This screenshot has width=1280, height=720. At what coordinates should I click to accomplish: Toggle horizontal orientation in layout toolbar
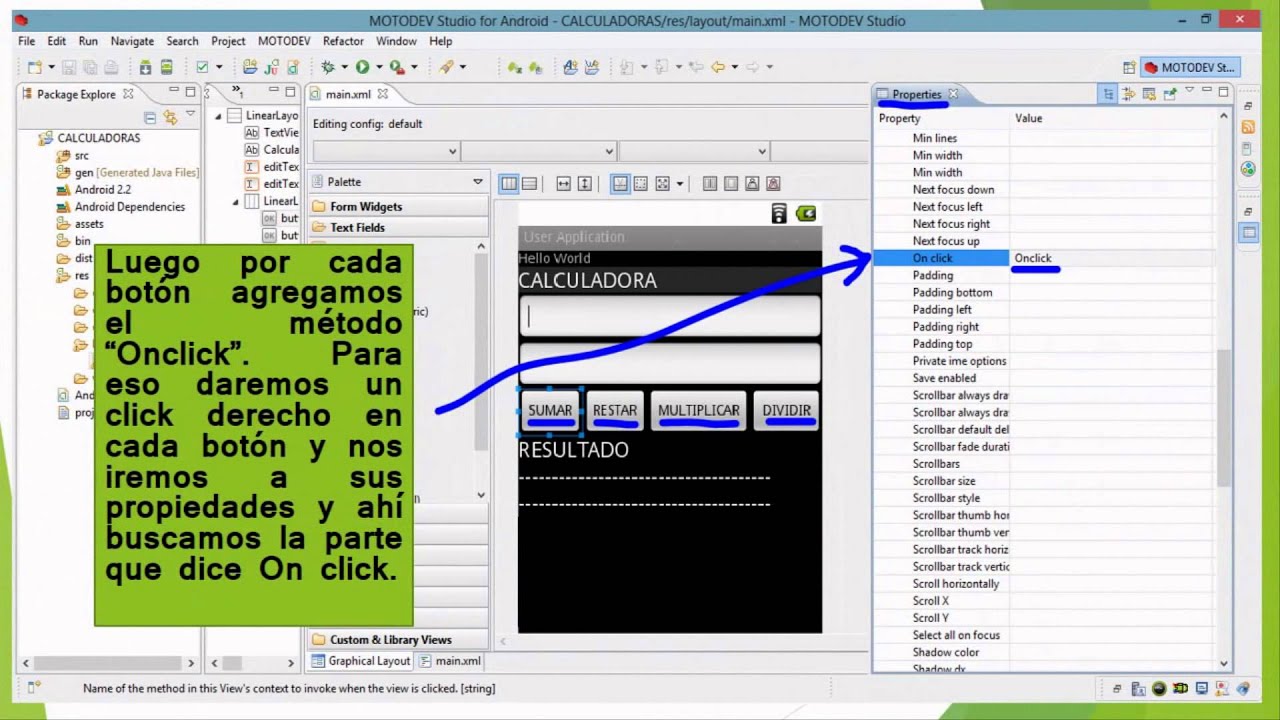(508, 183)
